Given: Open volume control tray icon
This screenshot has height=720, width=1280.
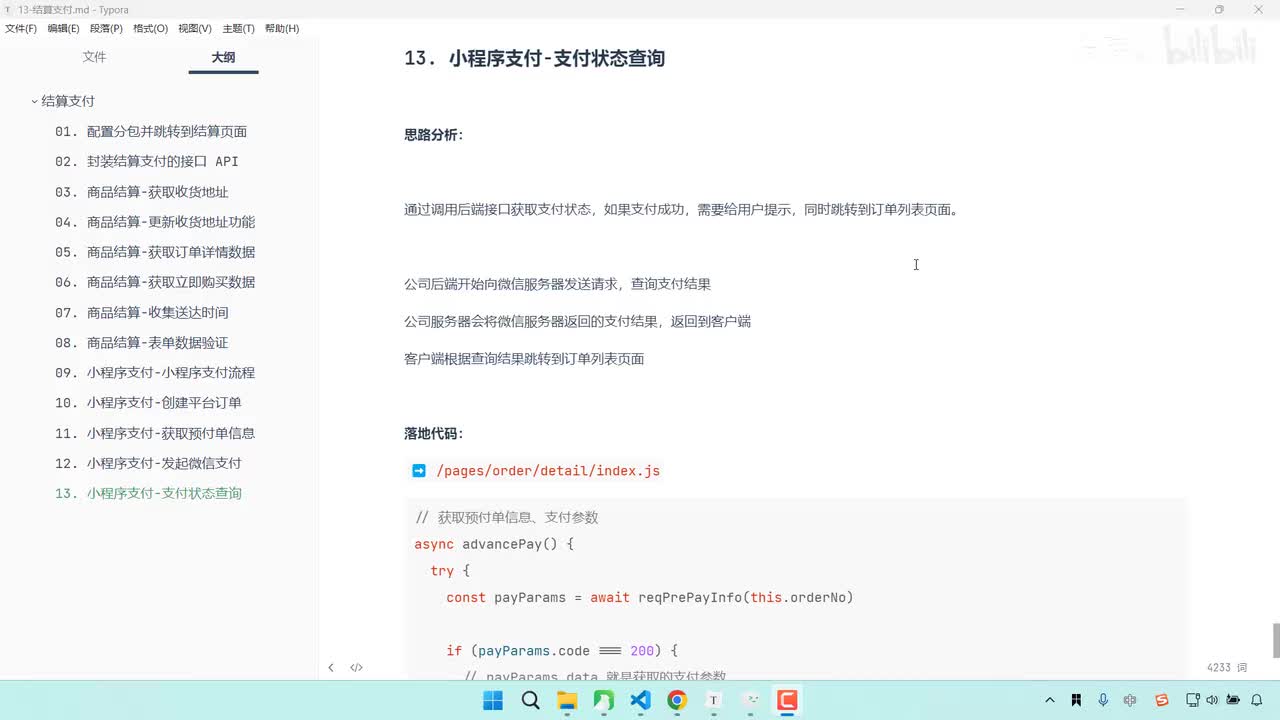Looking at the screenshot, I should click(x=1212, y=700).
